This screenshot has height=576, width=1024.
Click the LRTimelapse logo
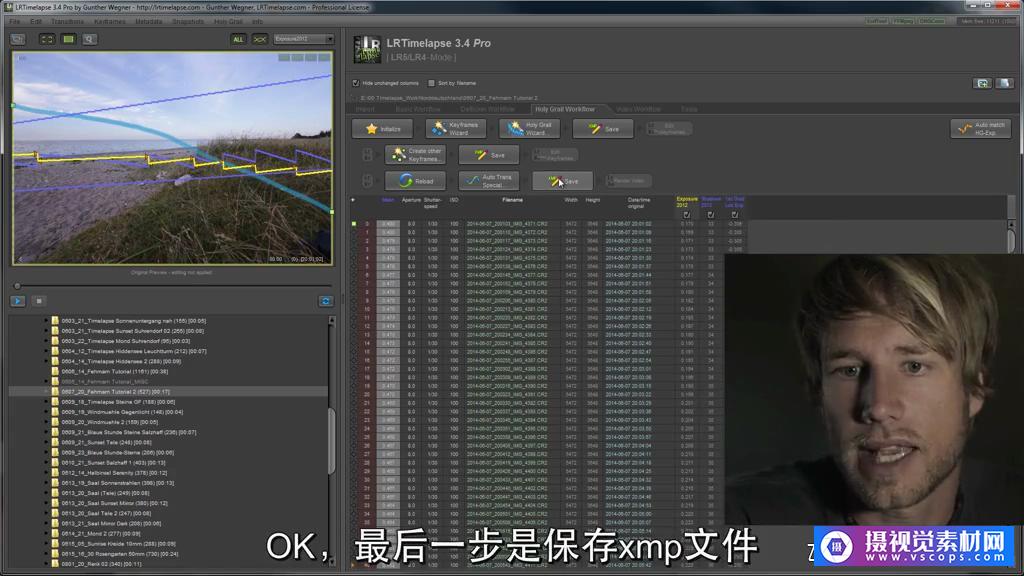[367, 50]
